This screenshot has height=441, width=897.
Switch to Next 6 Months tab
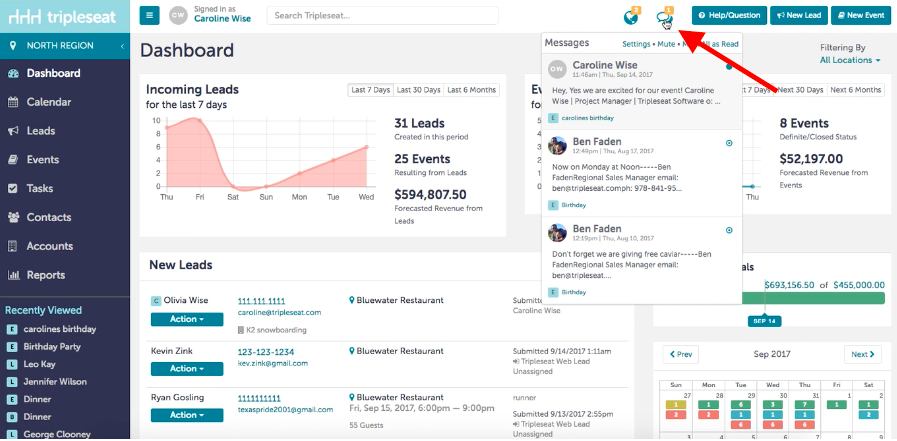[855, 90]
